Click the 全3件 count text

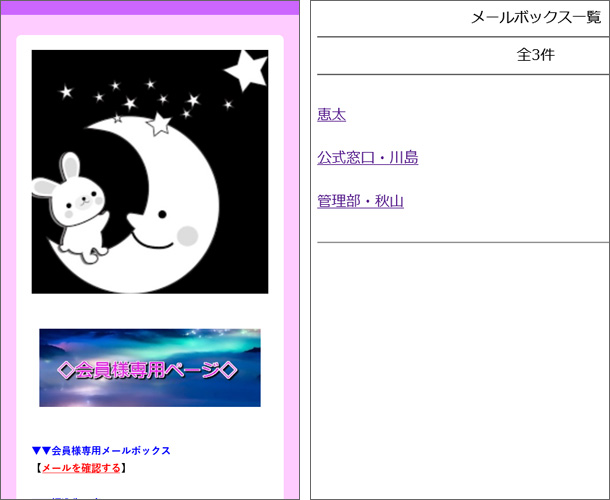pyautogui.click(x=535, y=55)
